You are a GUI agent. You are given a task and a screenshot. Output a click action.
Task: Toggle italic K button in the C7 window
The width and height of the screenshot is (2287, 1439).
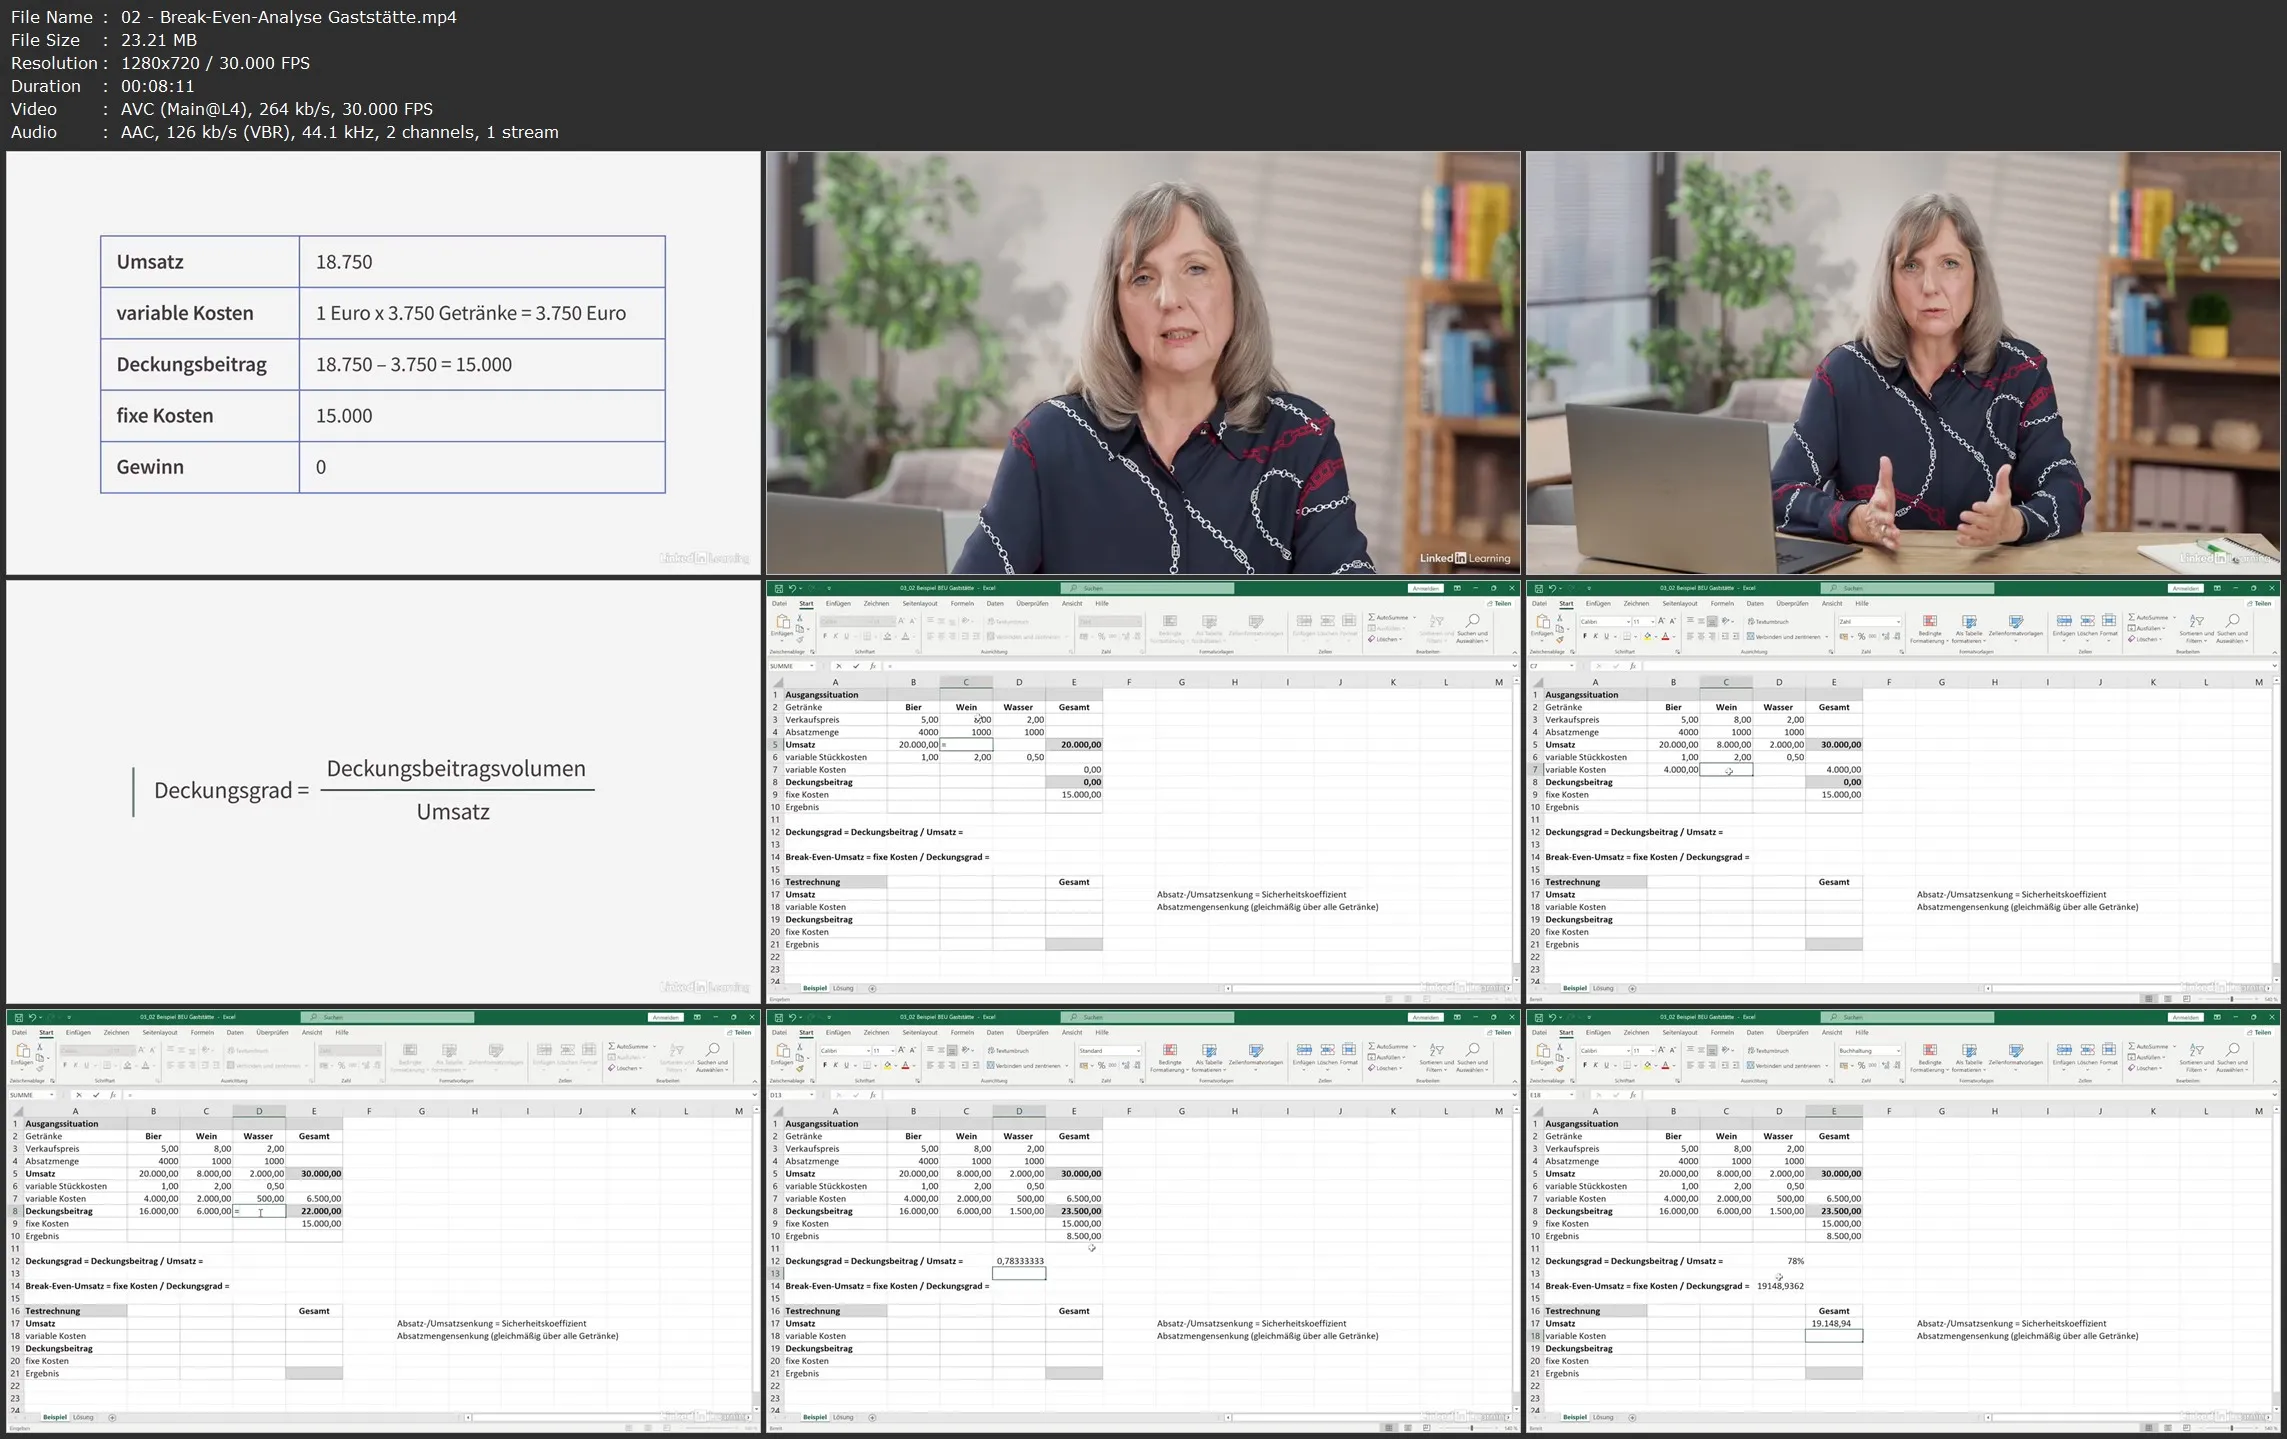pyautogui.click(x=1596, y=636)
